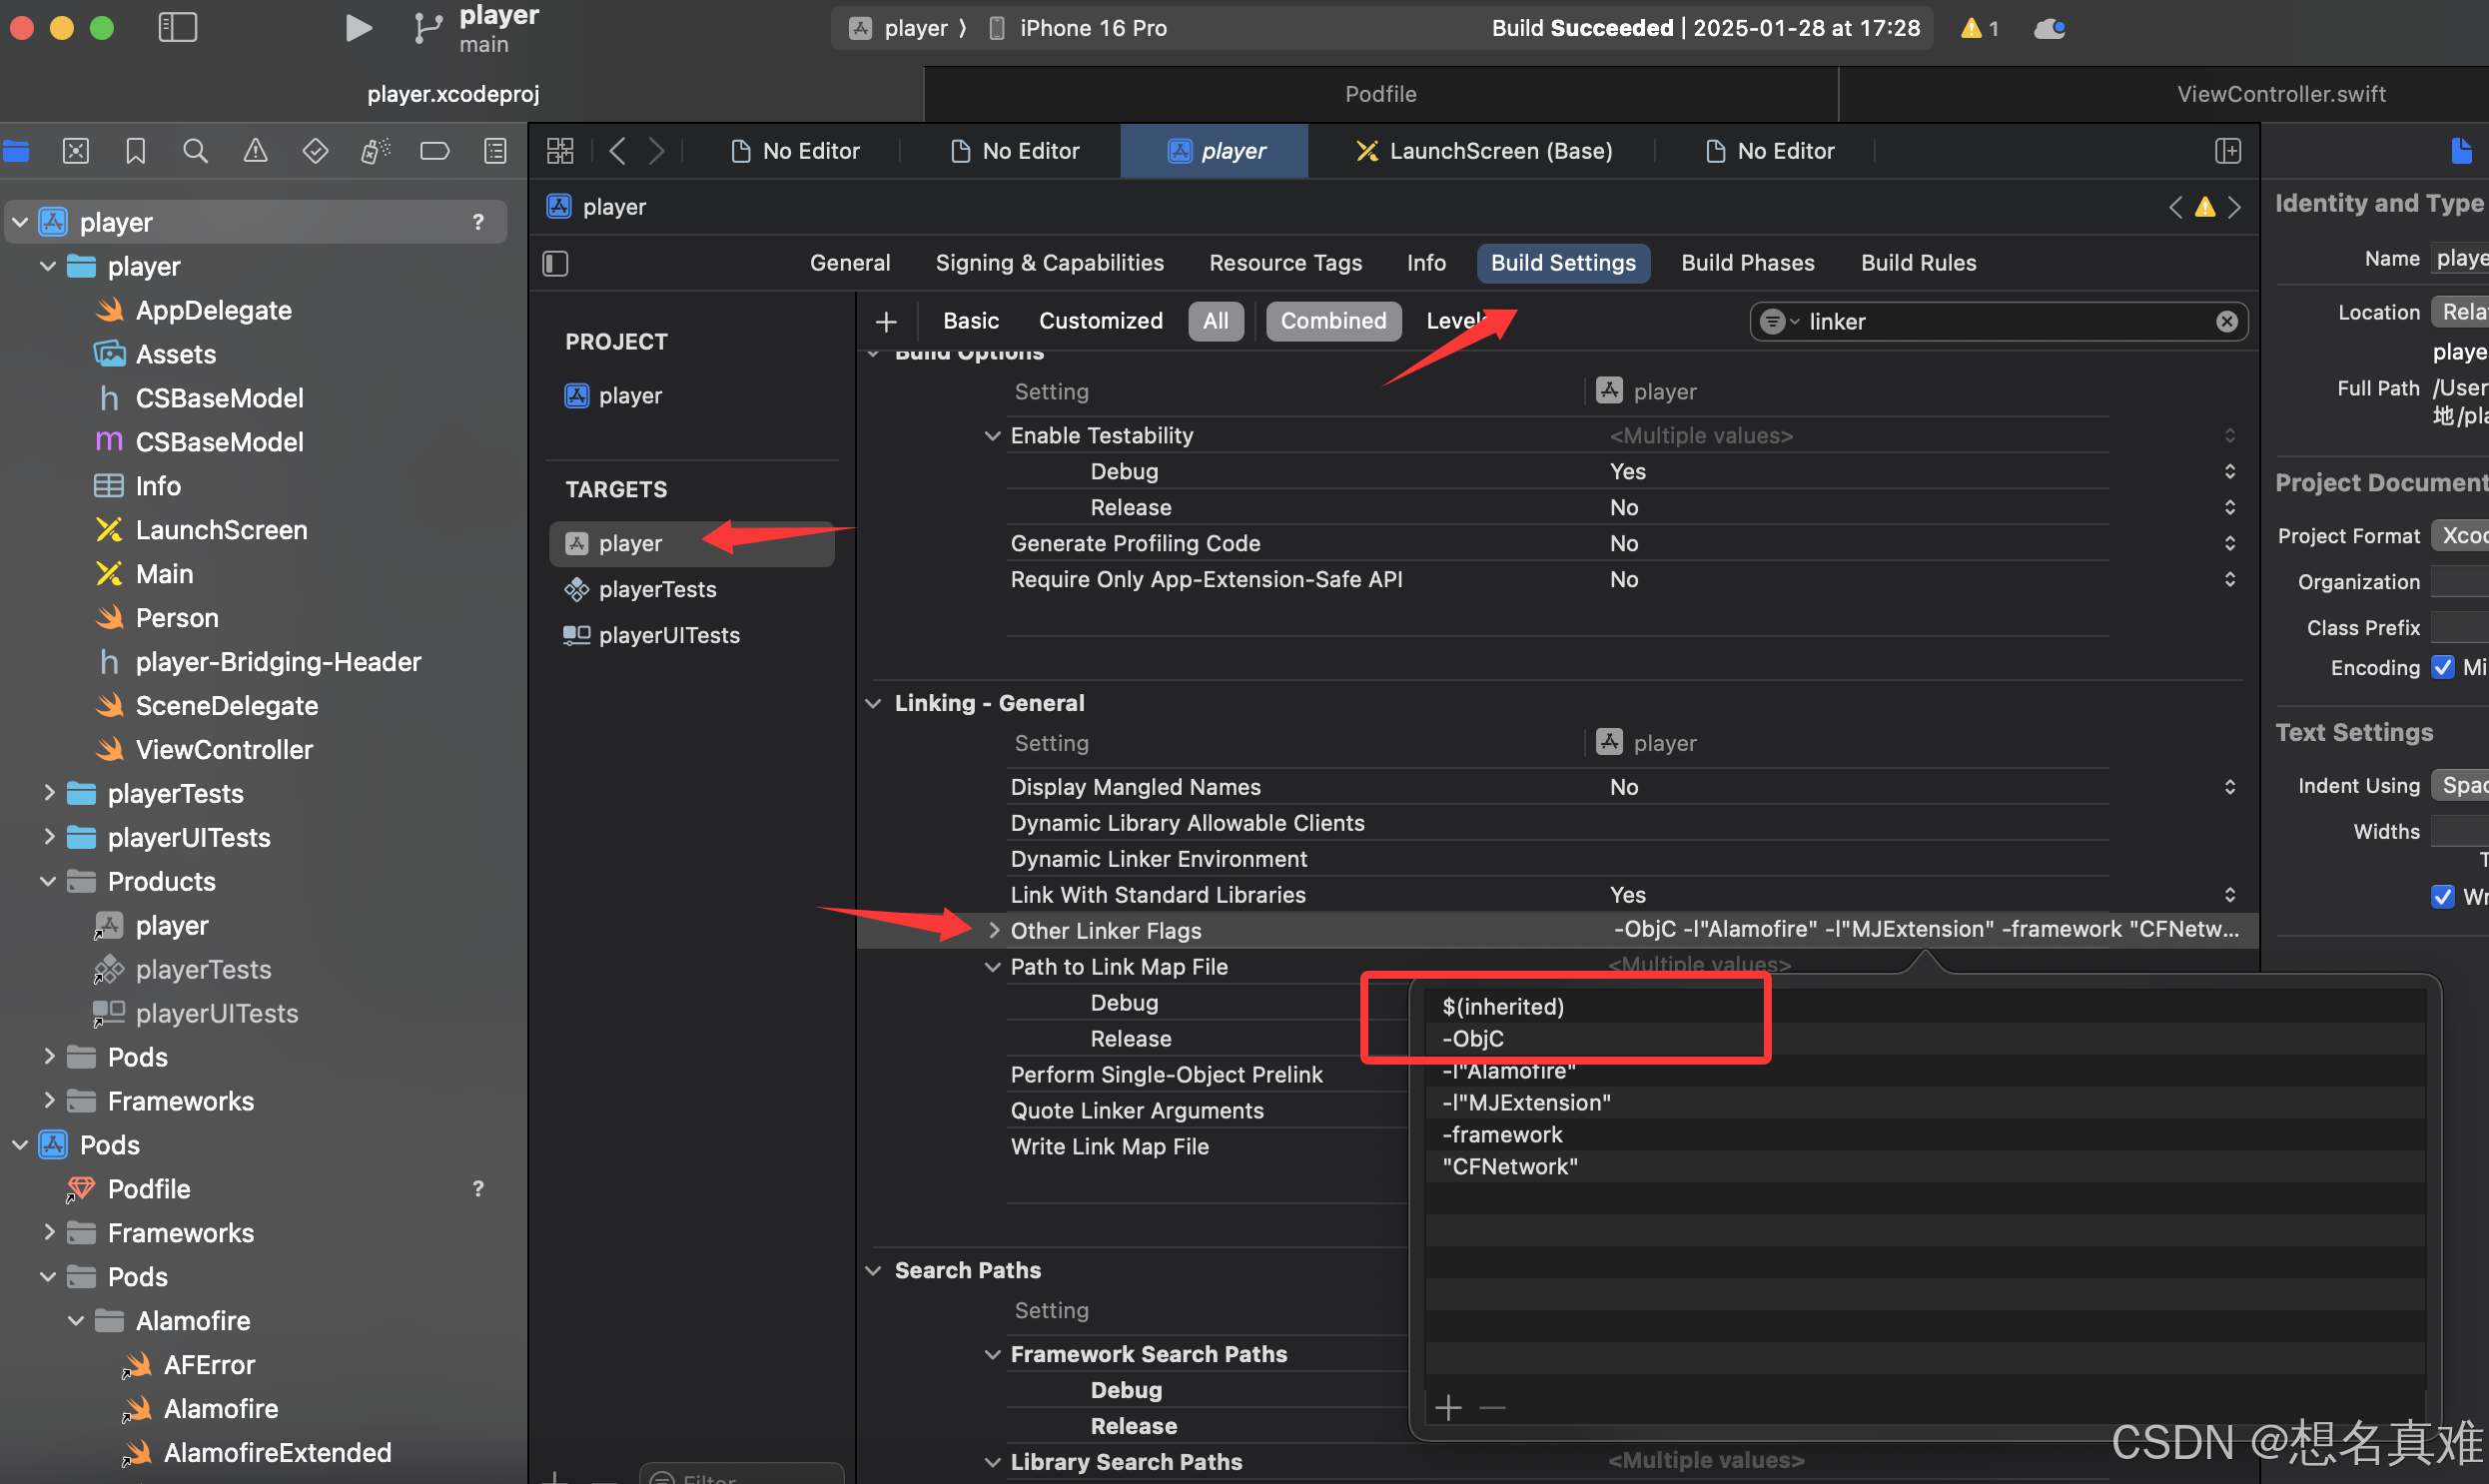Switch to the Build Phases tab
Screen dimensions: 2489x1484
[x=1746, y=263]
